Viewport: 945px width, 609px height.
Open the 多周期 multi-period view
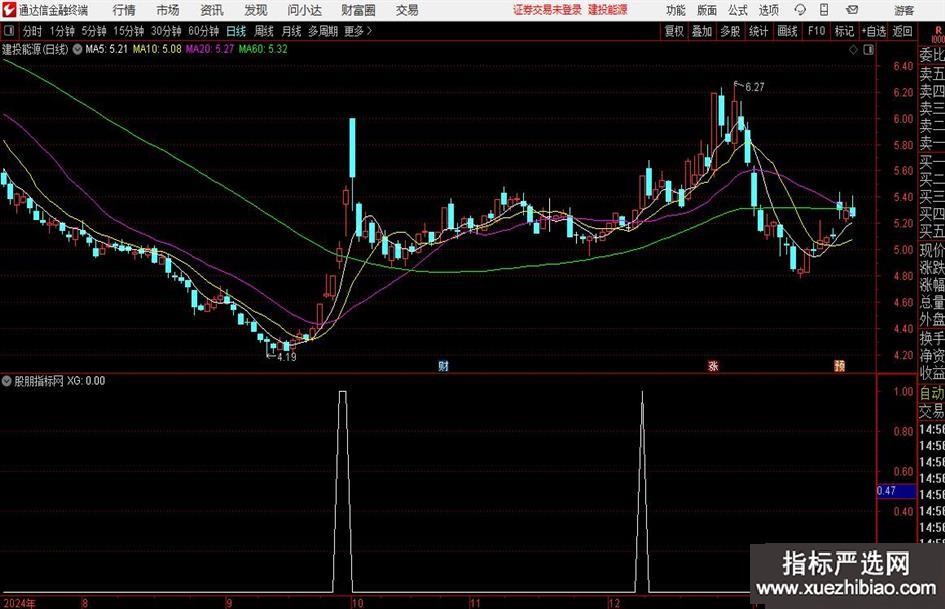click(324, 31)
